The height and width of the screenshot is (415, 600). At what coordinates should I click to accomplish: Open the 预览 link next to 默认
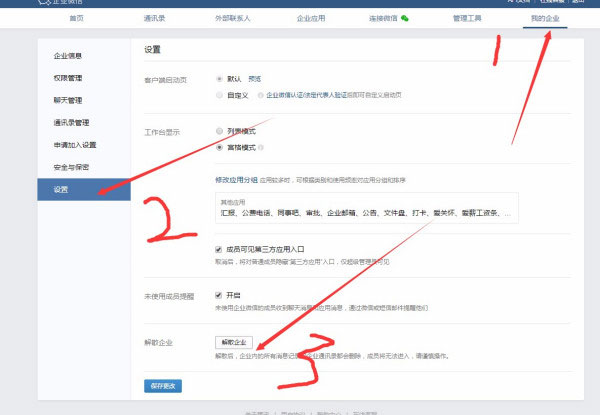255,78
